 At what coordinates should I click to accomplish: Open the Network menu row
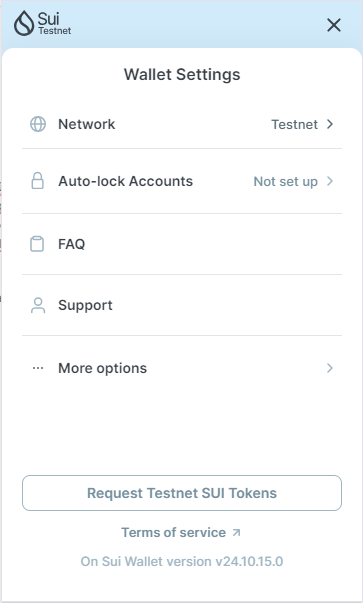tap(182, 124)
